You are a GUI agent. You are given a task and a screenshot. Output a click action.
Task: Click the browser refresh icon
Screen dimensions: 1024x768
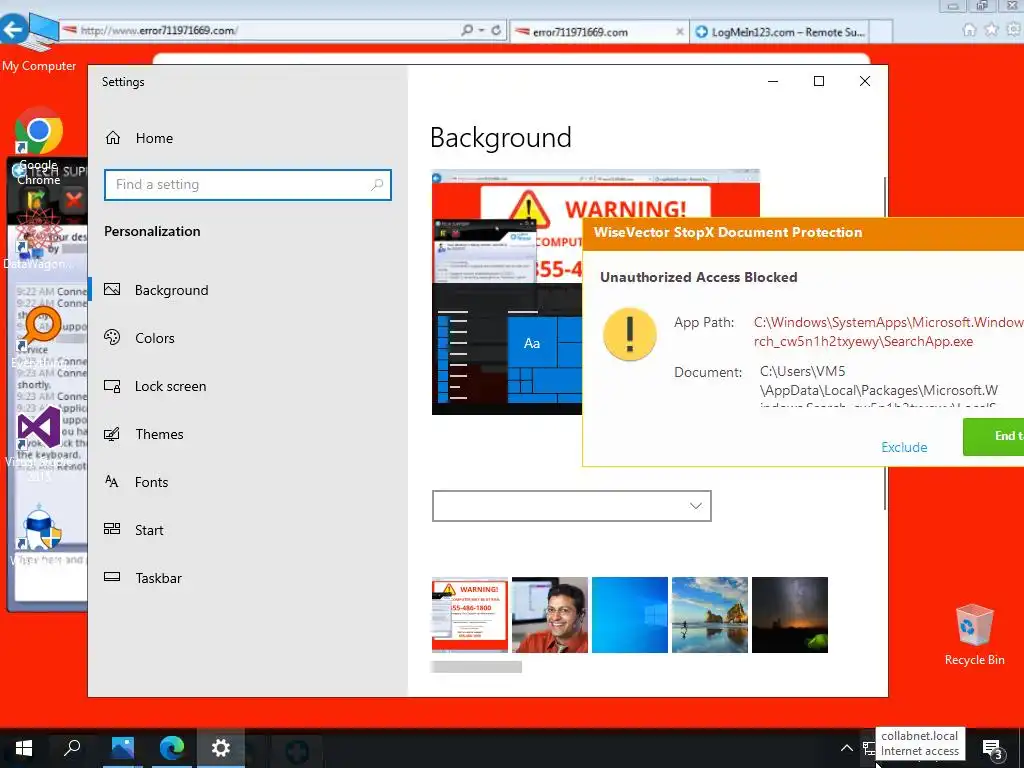(496, 30)
